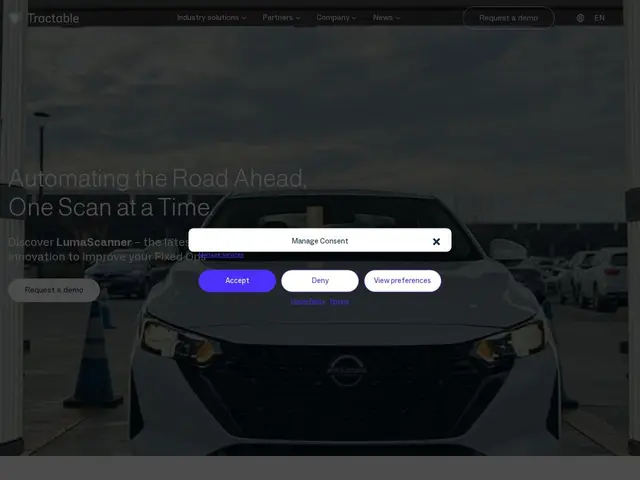Click the header Request a demo button

(509, 18)
